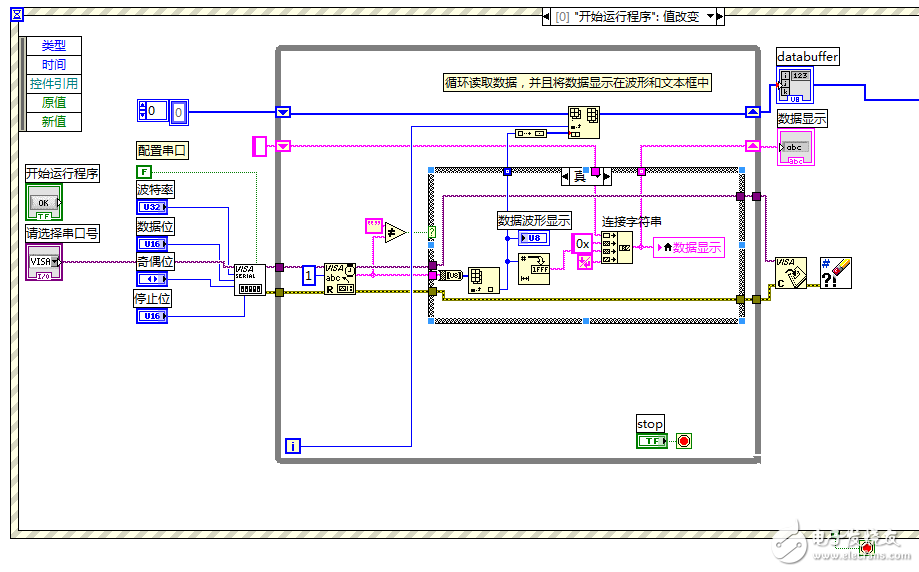Select the 数据显示 local variable
The height and width of the screenshot is (572, 919).
(x=689, y=248)
